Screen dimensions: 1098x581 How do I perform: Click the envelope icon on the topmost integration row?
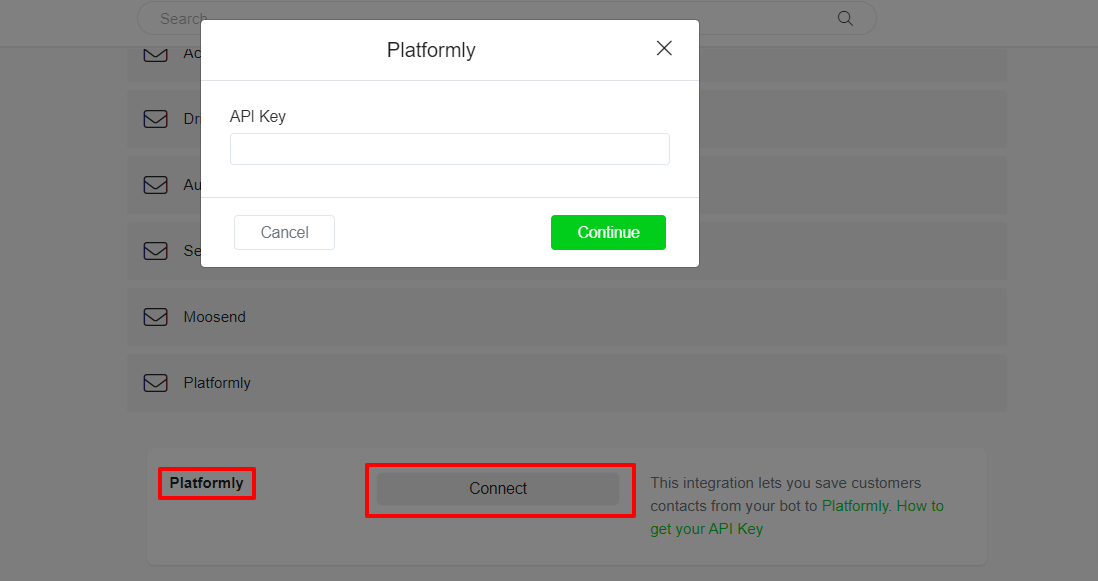tap(155, 53)
